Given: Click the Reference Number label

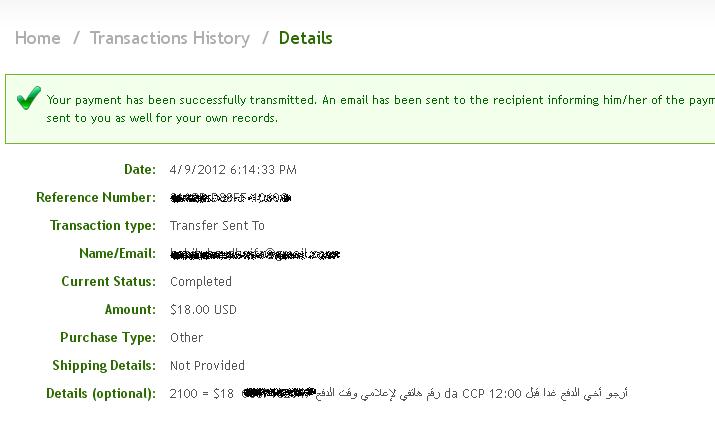Looking at the screenshot, I should [x=96, y=197].
